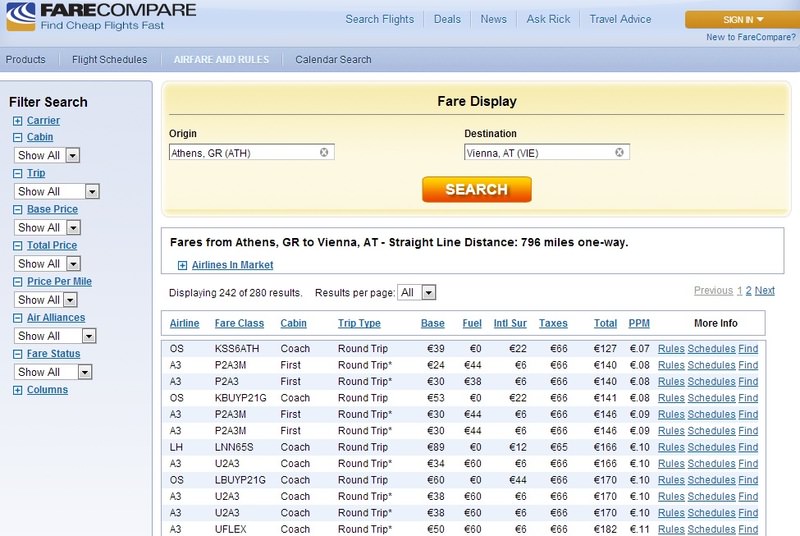The image size is (800, 536).
Task: Collapse the Total Price filter
Action: [17, 246]
